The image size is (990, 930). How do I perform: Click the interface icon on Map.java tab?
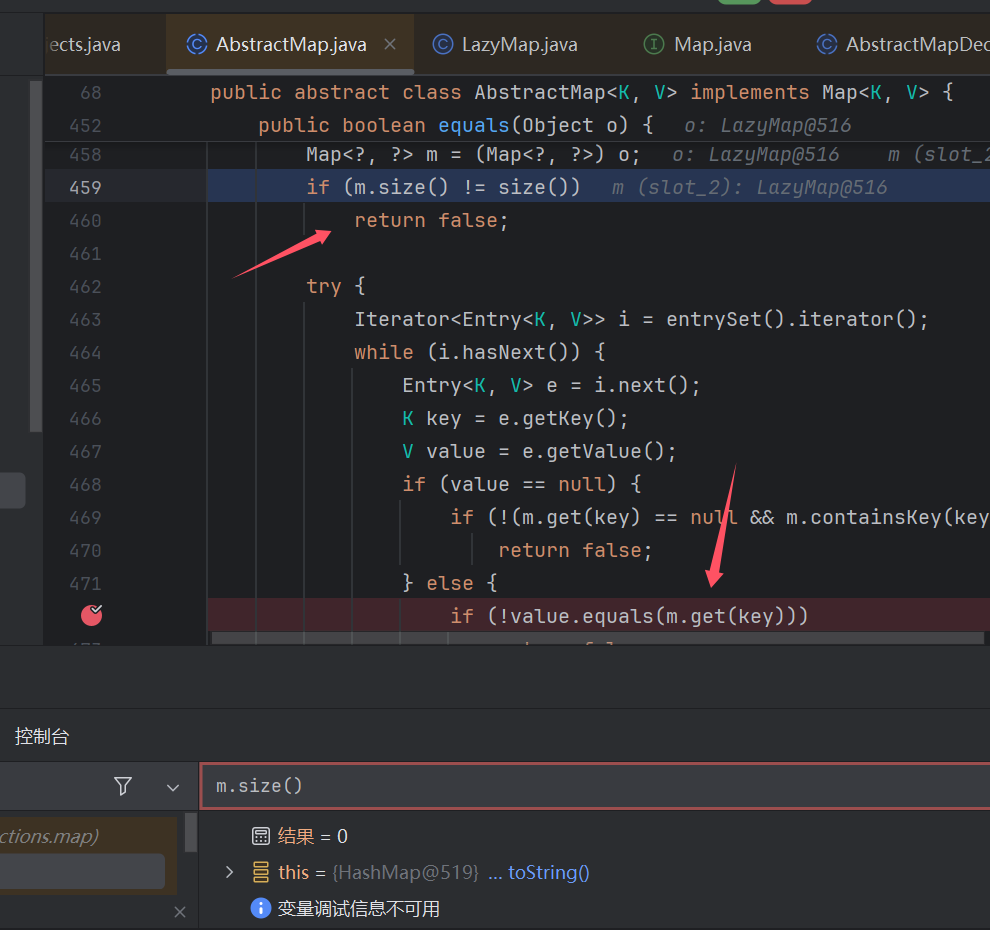[x=653, y=44]
